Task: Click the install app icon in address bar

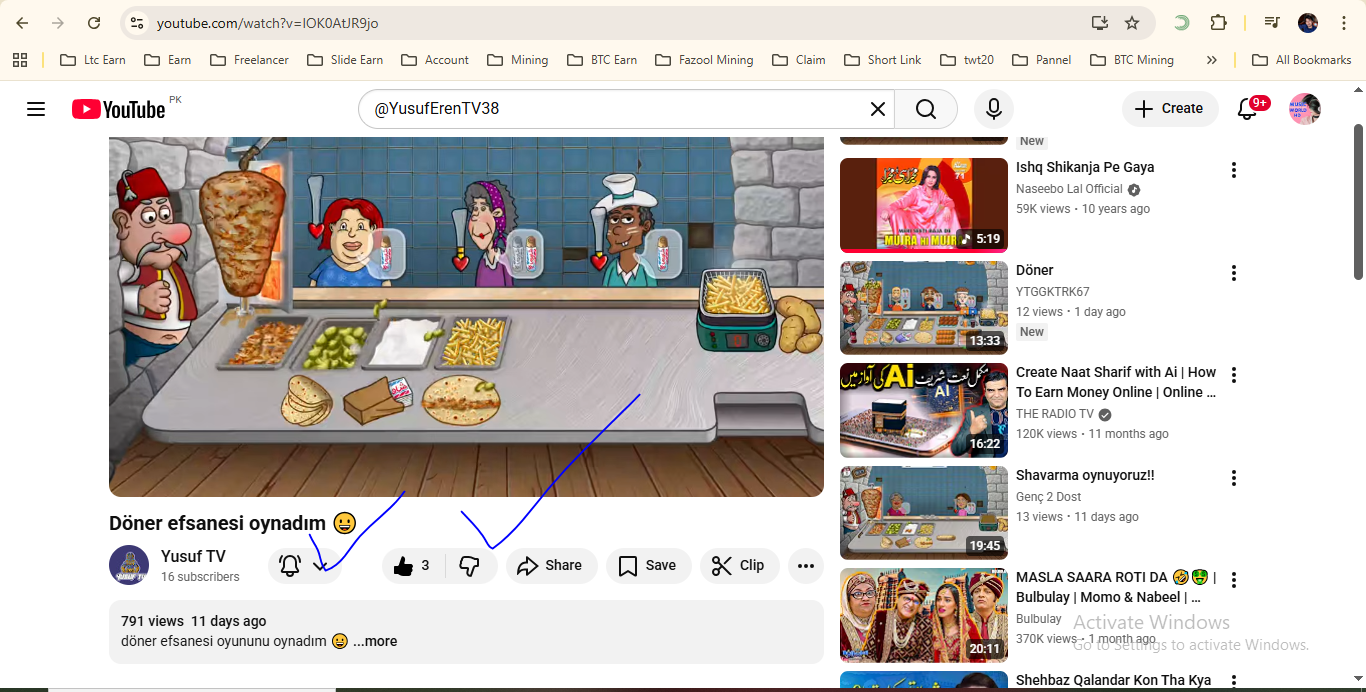Action: coord(1099,23)
